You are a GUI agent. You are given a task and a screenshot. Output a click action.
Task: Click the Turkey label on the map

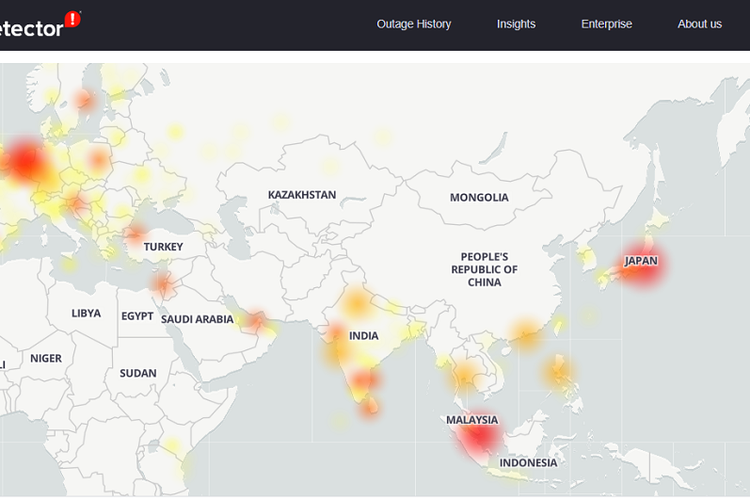coord(163,247)
